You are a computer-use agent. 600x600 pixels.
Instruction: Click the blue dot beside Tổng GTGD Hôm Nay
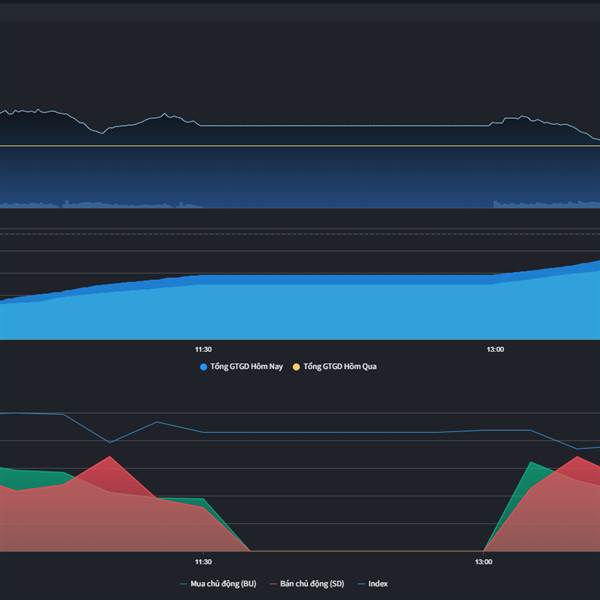click(204, 367)
